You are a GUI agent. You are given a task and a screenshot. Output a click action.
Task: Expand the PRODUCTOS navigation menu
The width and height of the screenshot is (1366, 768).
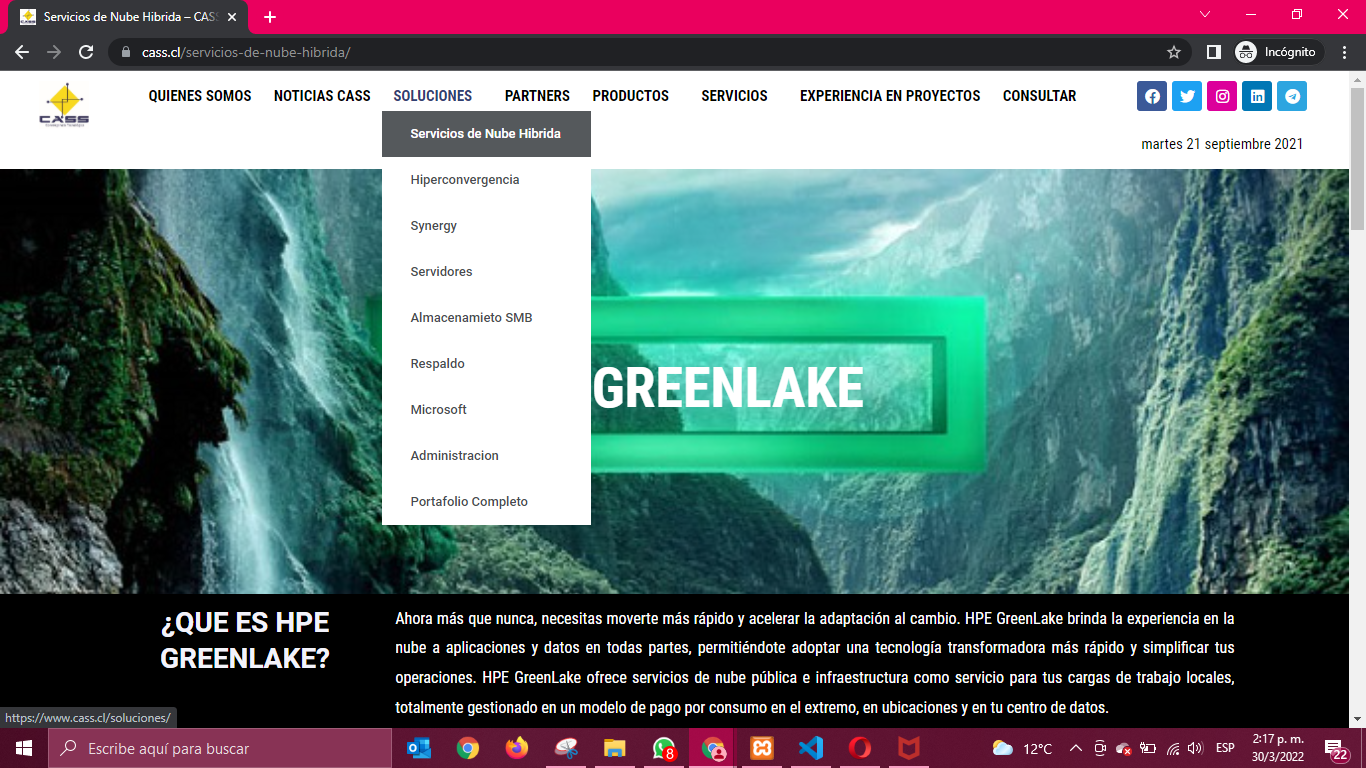[630, 96]
